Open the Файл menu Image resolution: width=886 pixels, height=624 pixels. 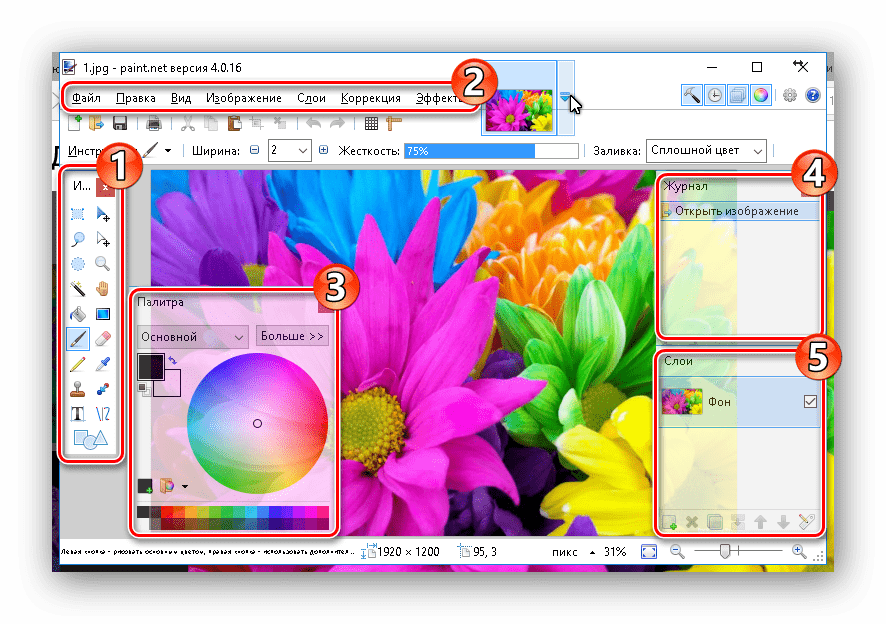pos(85,98)
